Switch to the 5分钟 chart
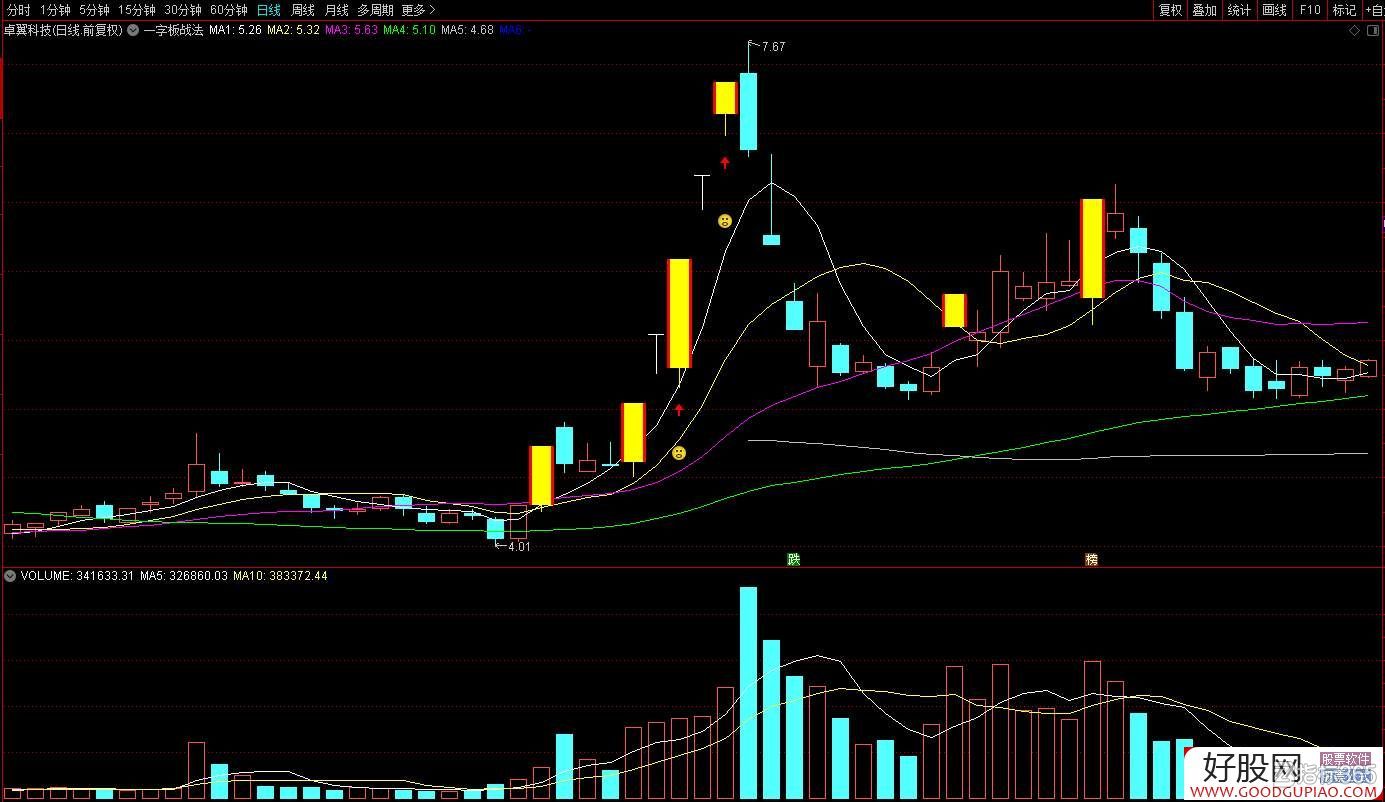This screenshot has width=1385, height=802. coord(94,10)
